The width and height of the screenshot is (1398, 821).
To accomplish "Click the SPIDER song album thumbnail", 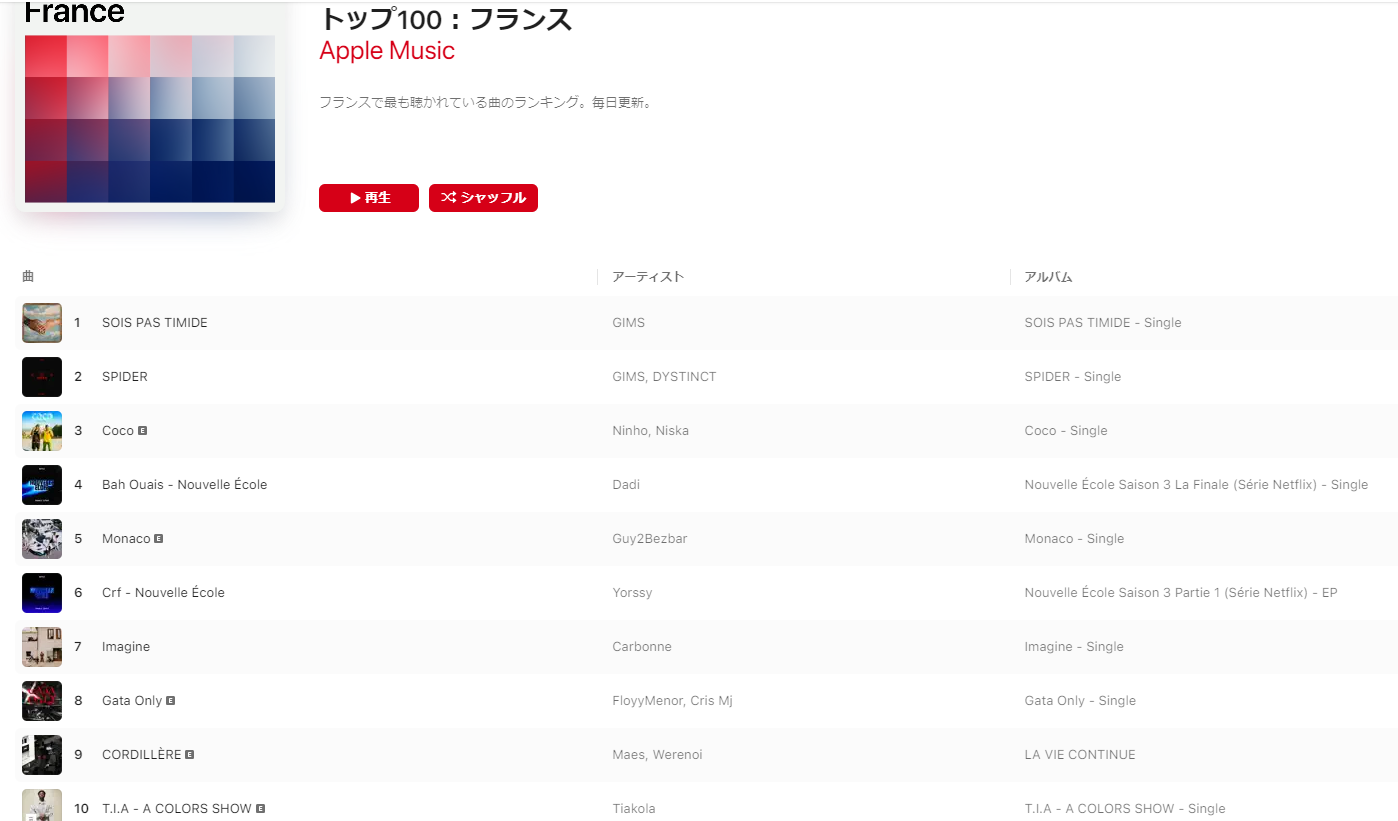I will click(42, 377).
